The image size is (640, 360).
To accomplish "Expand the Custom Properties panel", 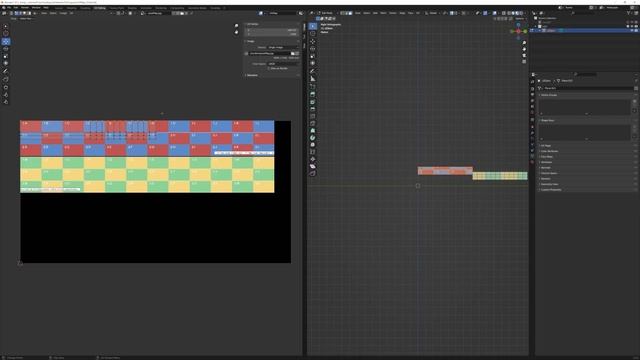I will click(551, 189).
